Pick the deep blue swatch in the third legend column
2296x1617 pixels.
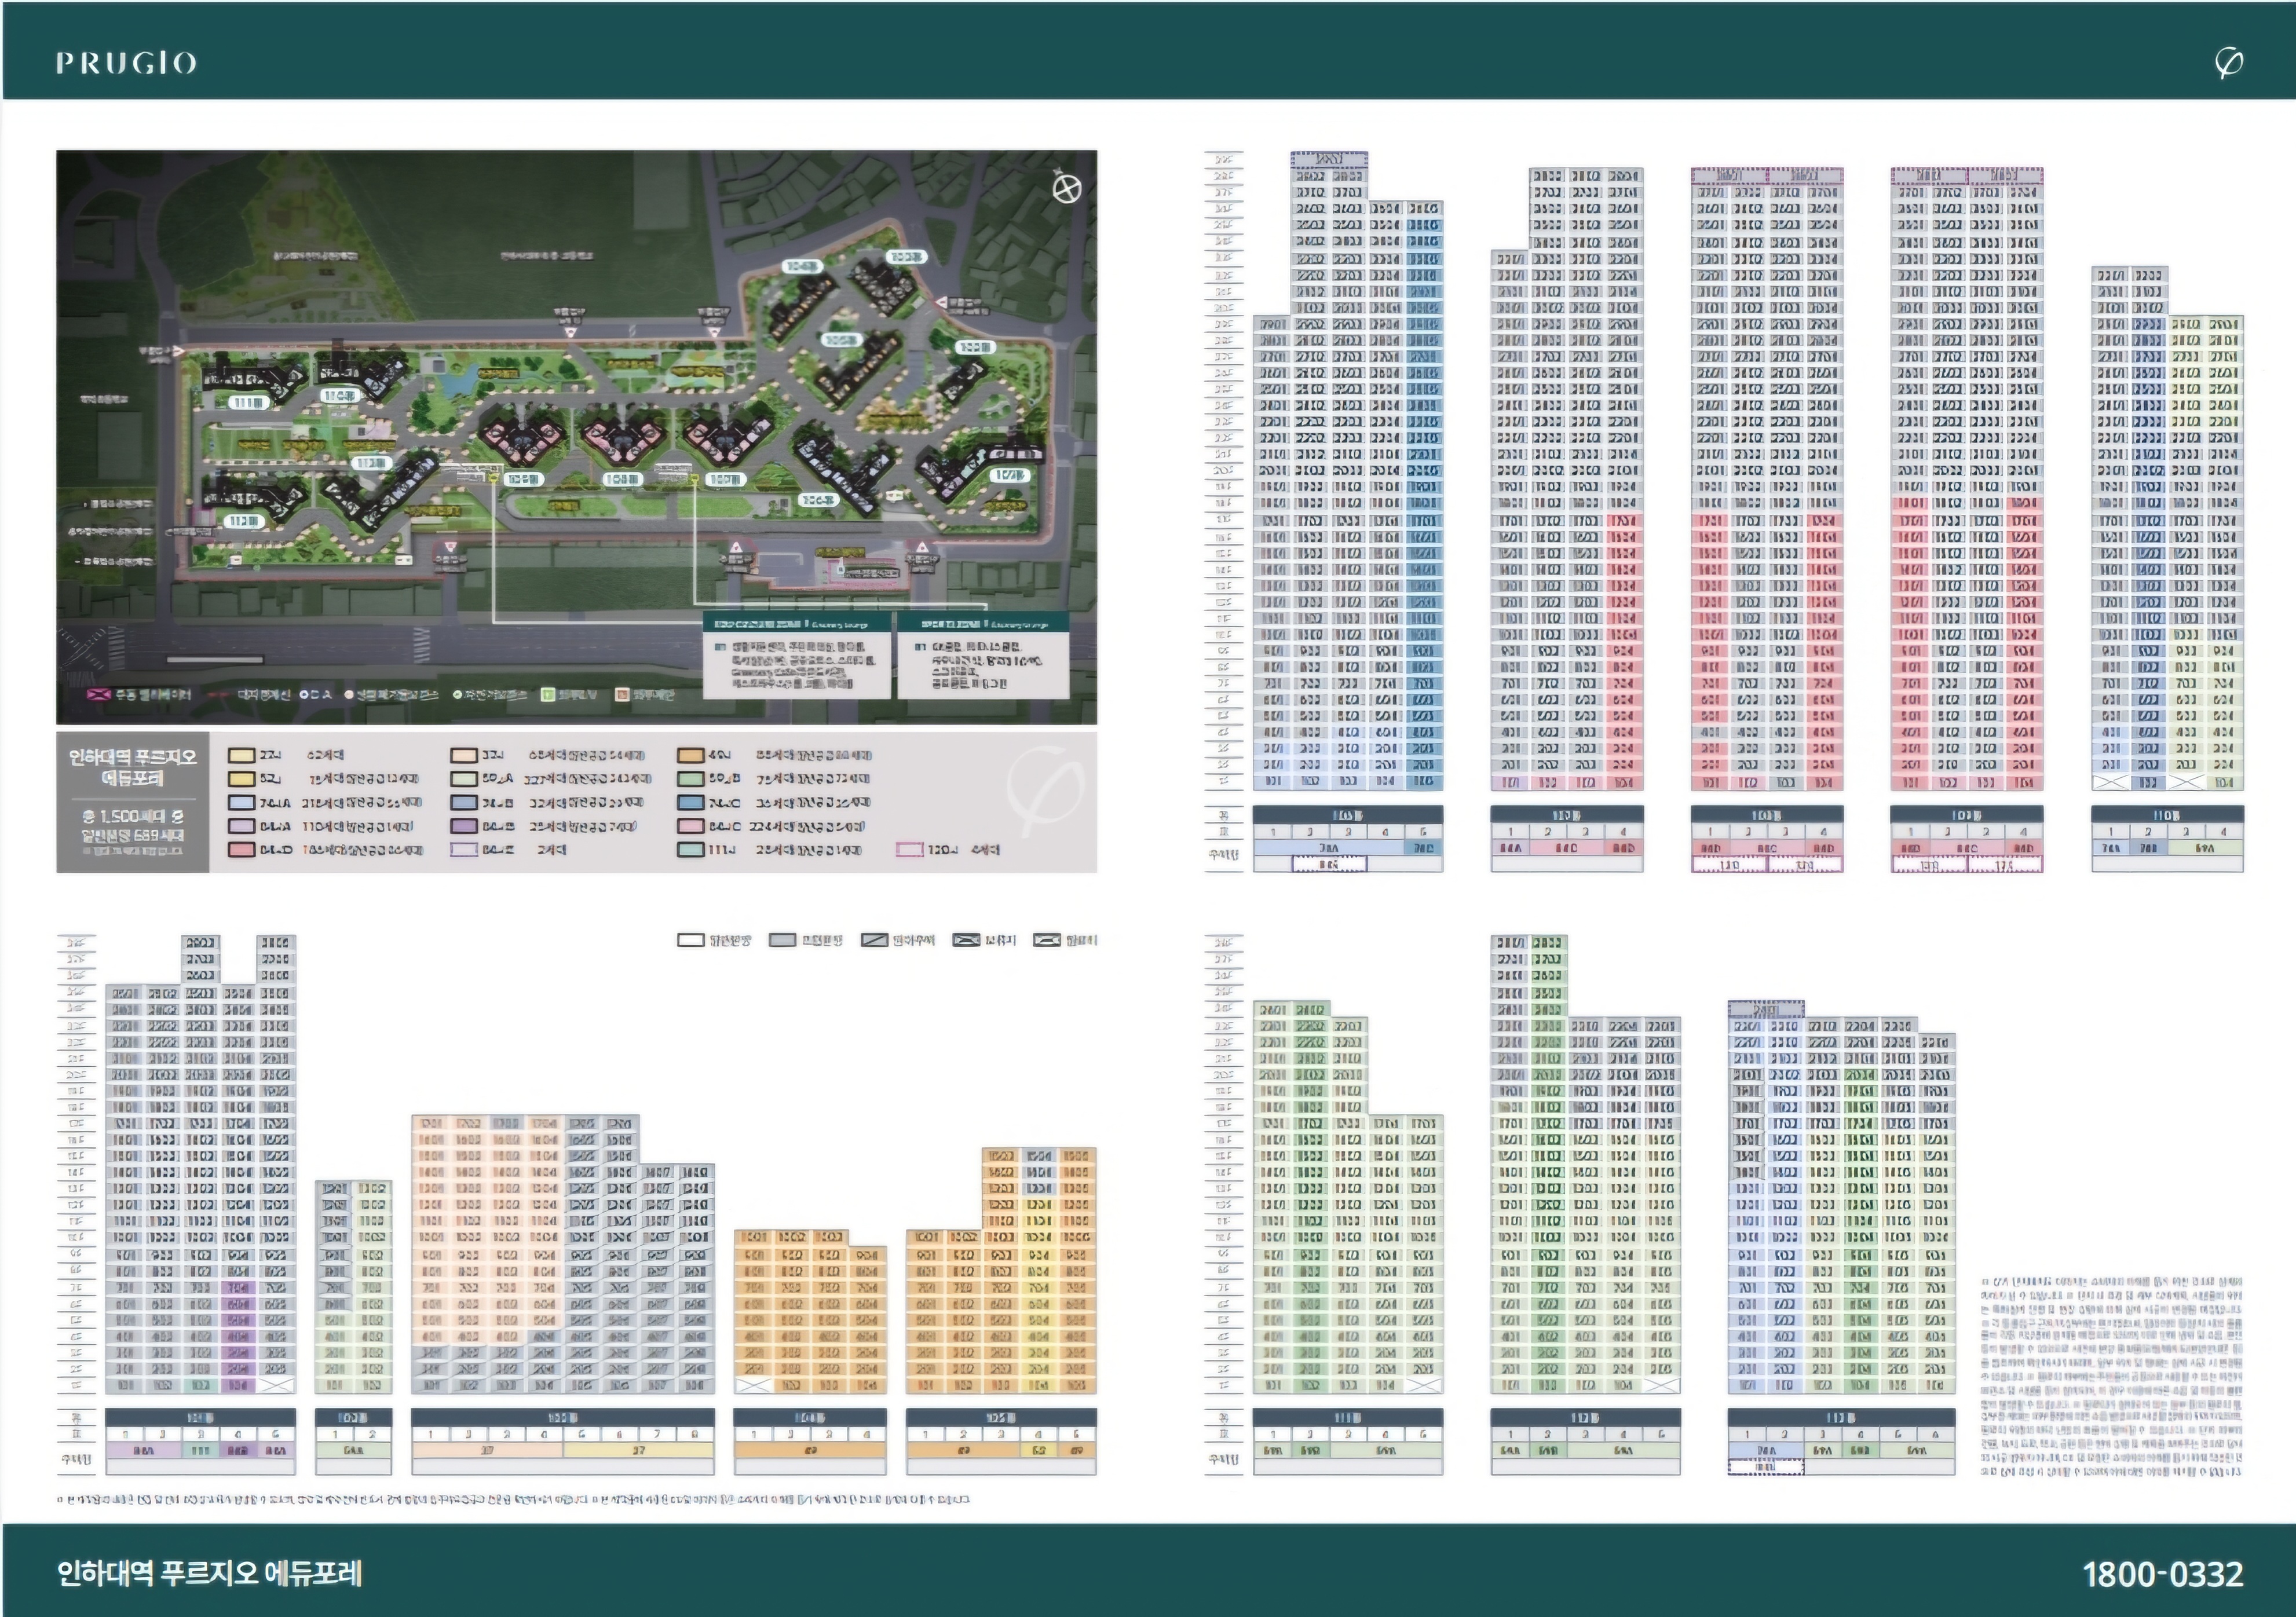click(x=690, y=802)
